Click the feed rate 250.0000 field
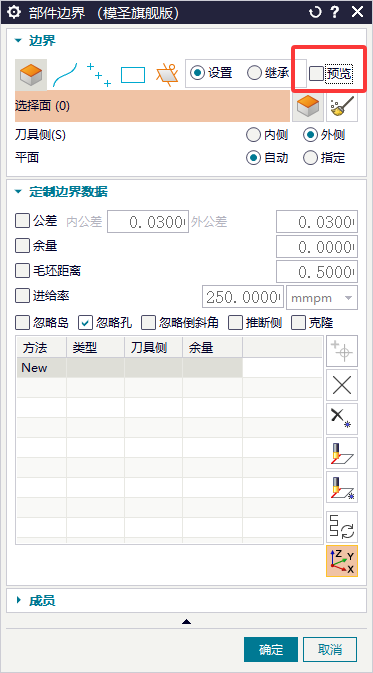This screenshot has width=373, height=673. coord(243,297)
